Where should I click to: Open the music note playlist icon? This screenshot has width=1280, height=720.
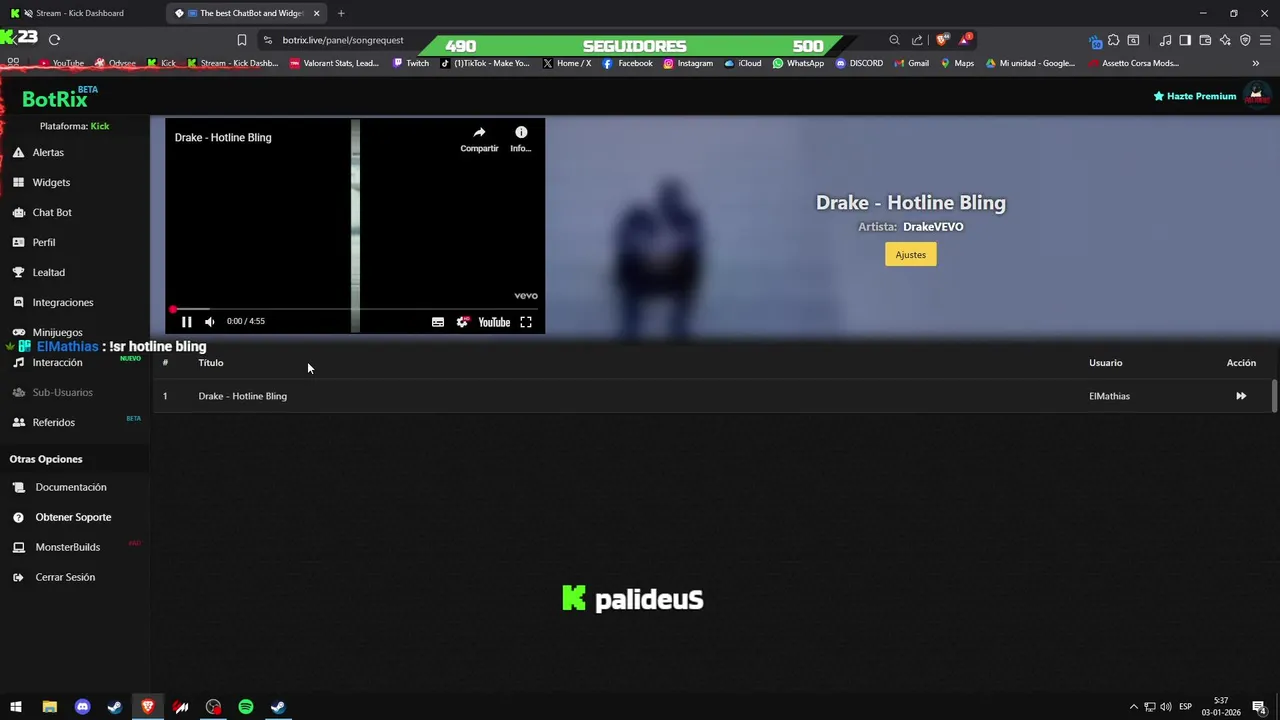(x=1165, y=40)
